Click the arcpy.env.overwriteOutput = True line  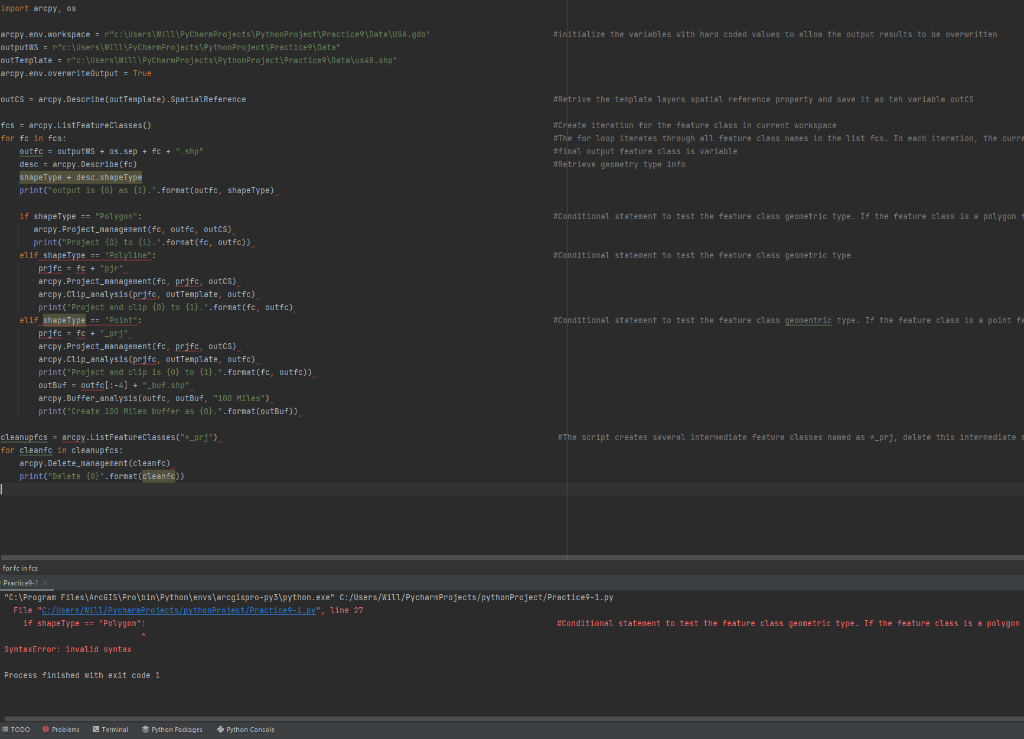click(x=76, y=74)
